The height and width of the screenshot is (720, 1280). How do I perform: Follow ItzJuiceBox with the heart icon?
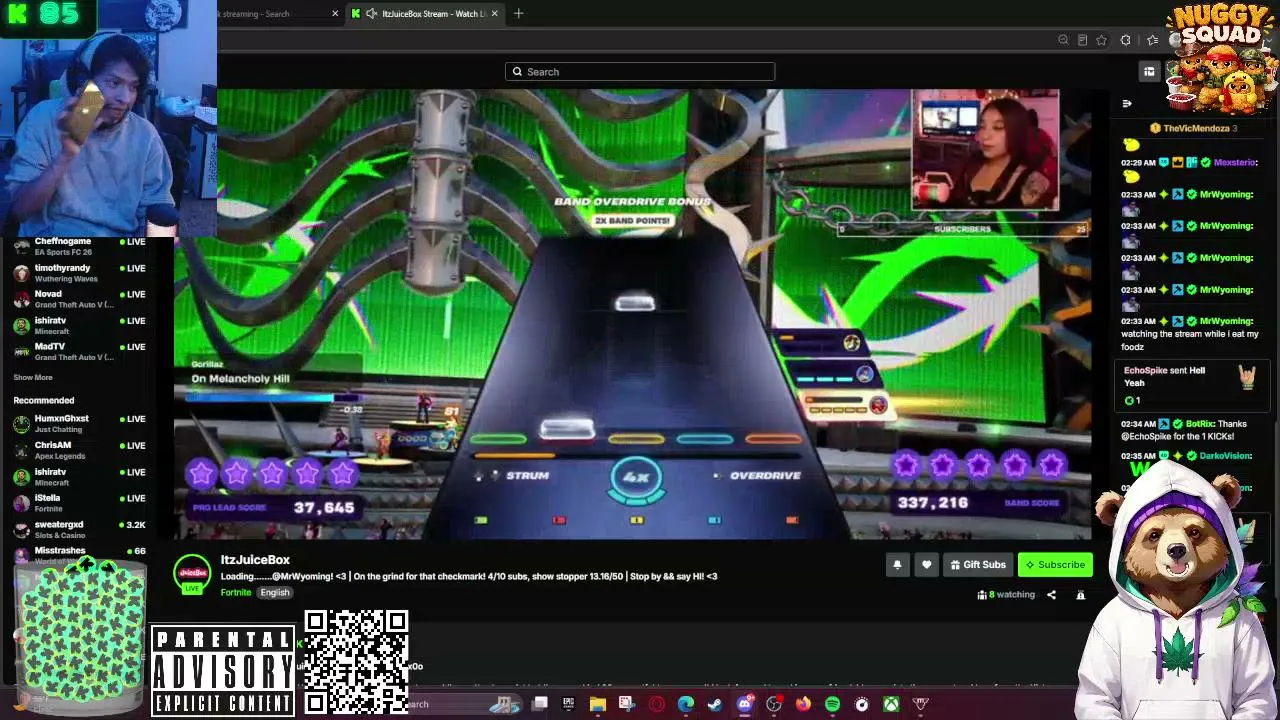pyautogui.click(x=927, y=565)
